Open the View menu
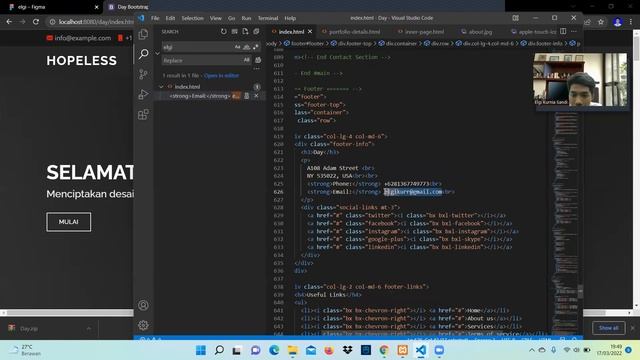 coord(216,18)
